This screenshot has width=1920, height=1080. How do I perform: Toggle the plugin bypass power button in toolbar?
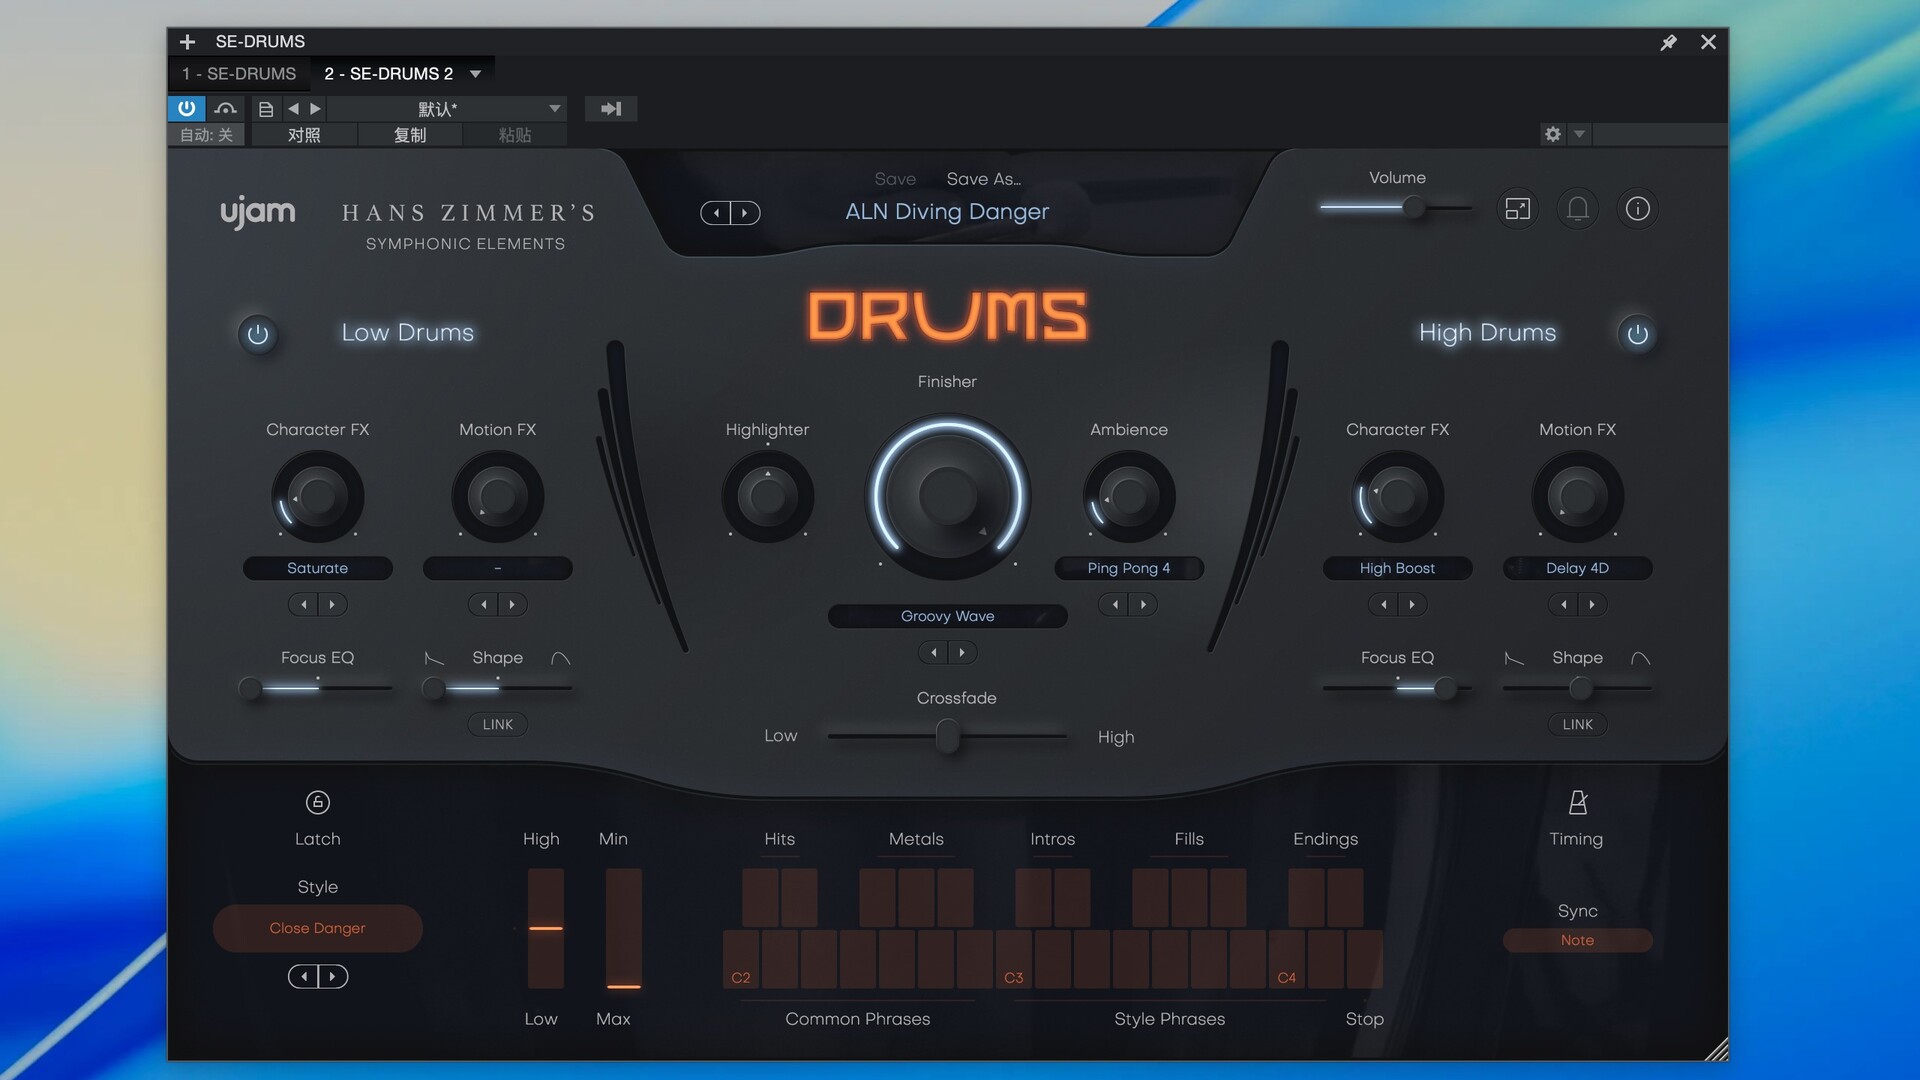(x=187, y=108)
